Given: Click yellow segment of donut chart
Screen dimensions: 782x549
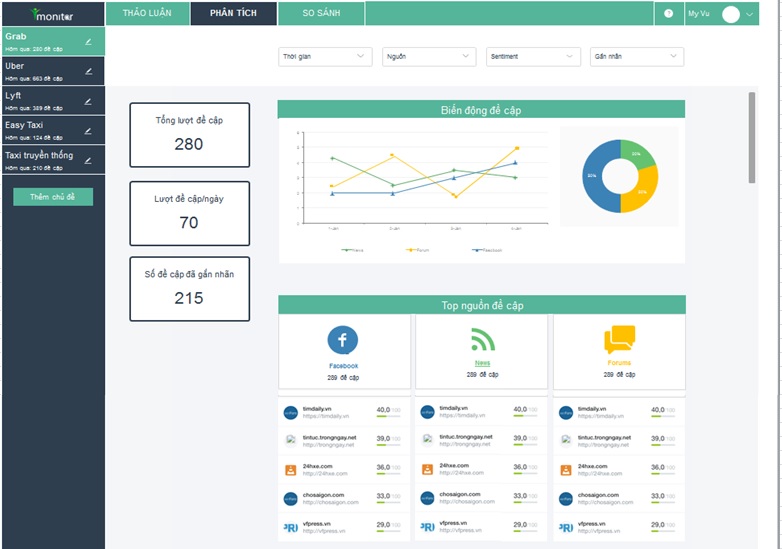Looking at the screenshot, I should (x=642, y=191).
